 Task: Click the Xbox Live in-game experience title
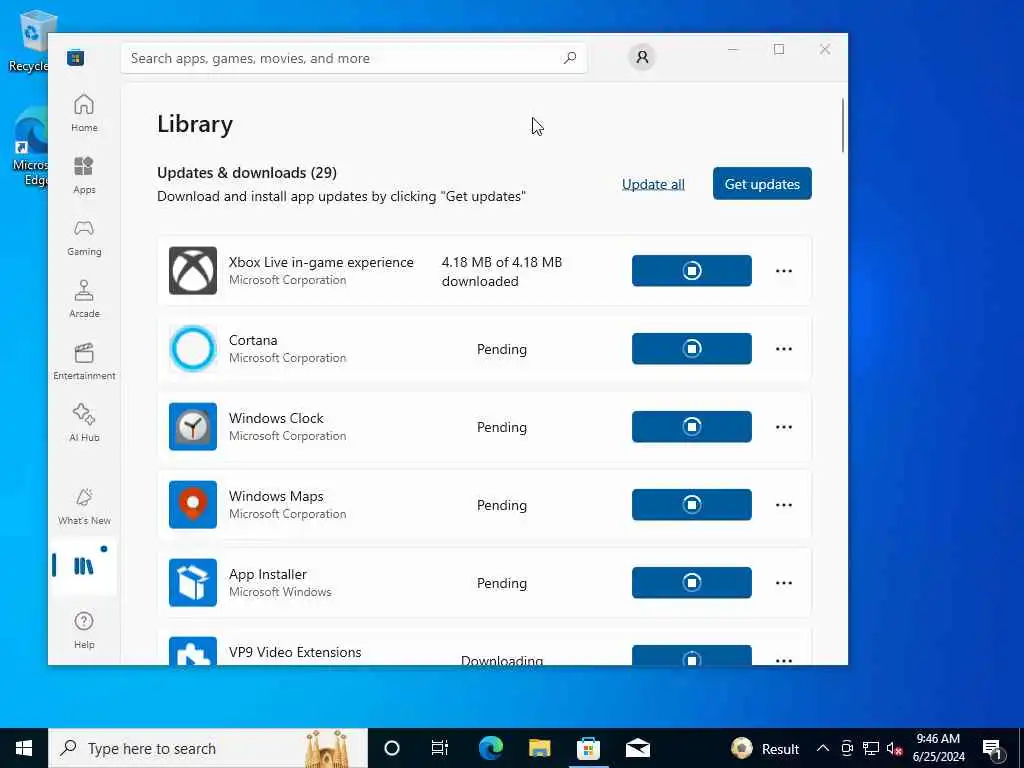pyautogui.click(x=321, y=262)
